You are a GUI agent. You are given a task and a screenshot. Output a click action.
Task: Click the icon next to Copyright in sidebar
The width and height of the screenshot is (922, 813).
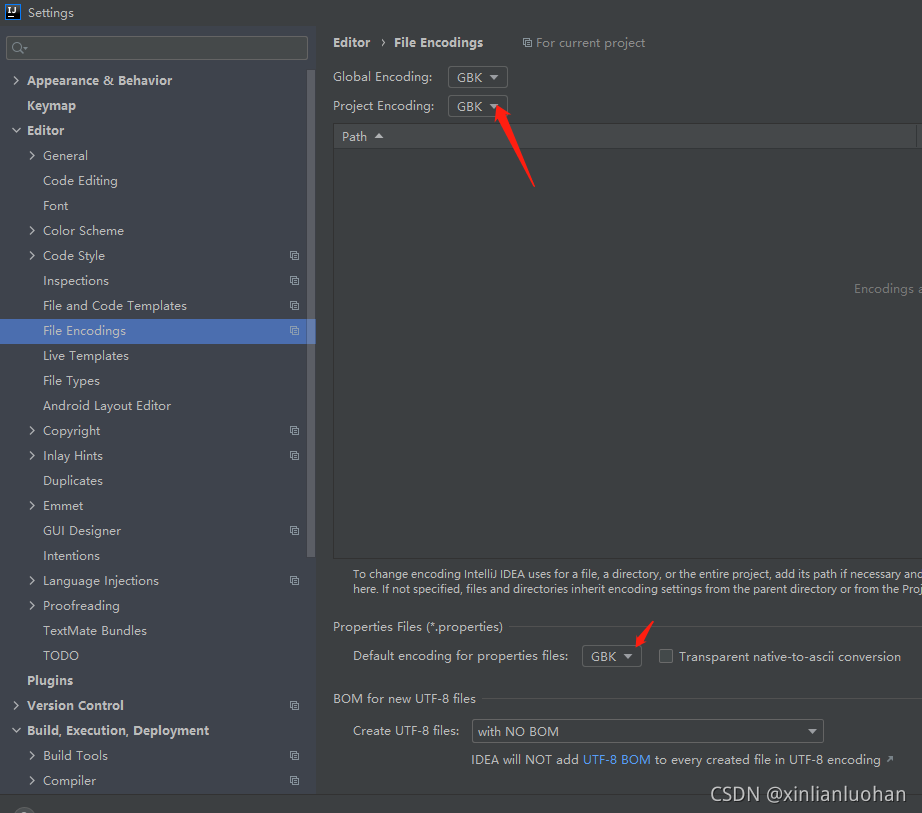click(294, 430)
